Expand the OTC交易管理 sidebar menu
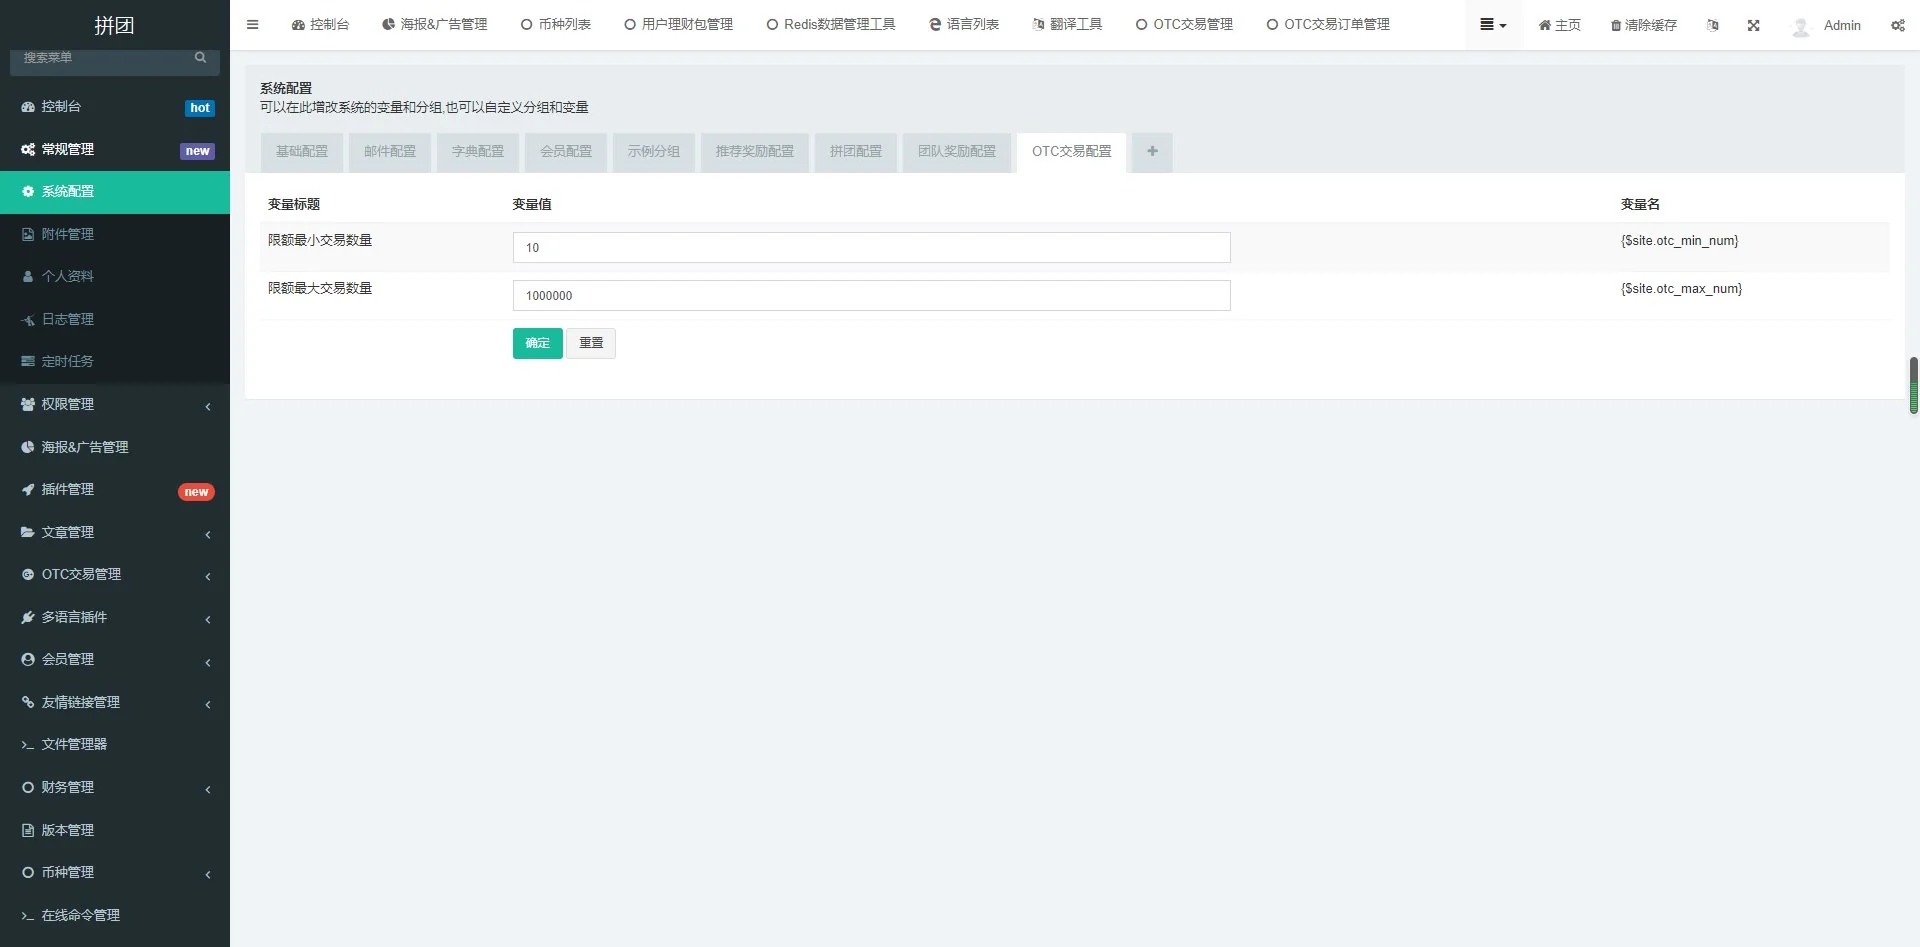This screenshot has width=1920, height=947. [x=115, y=574]
